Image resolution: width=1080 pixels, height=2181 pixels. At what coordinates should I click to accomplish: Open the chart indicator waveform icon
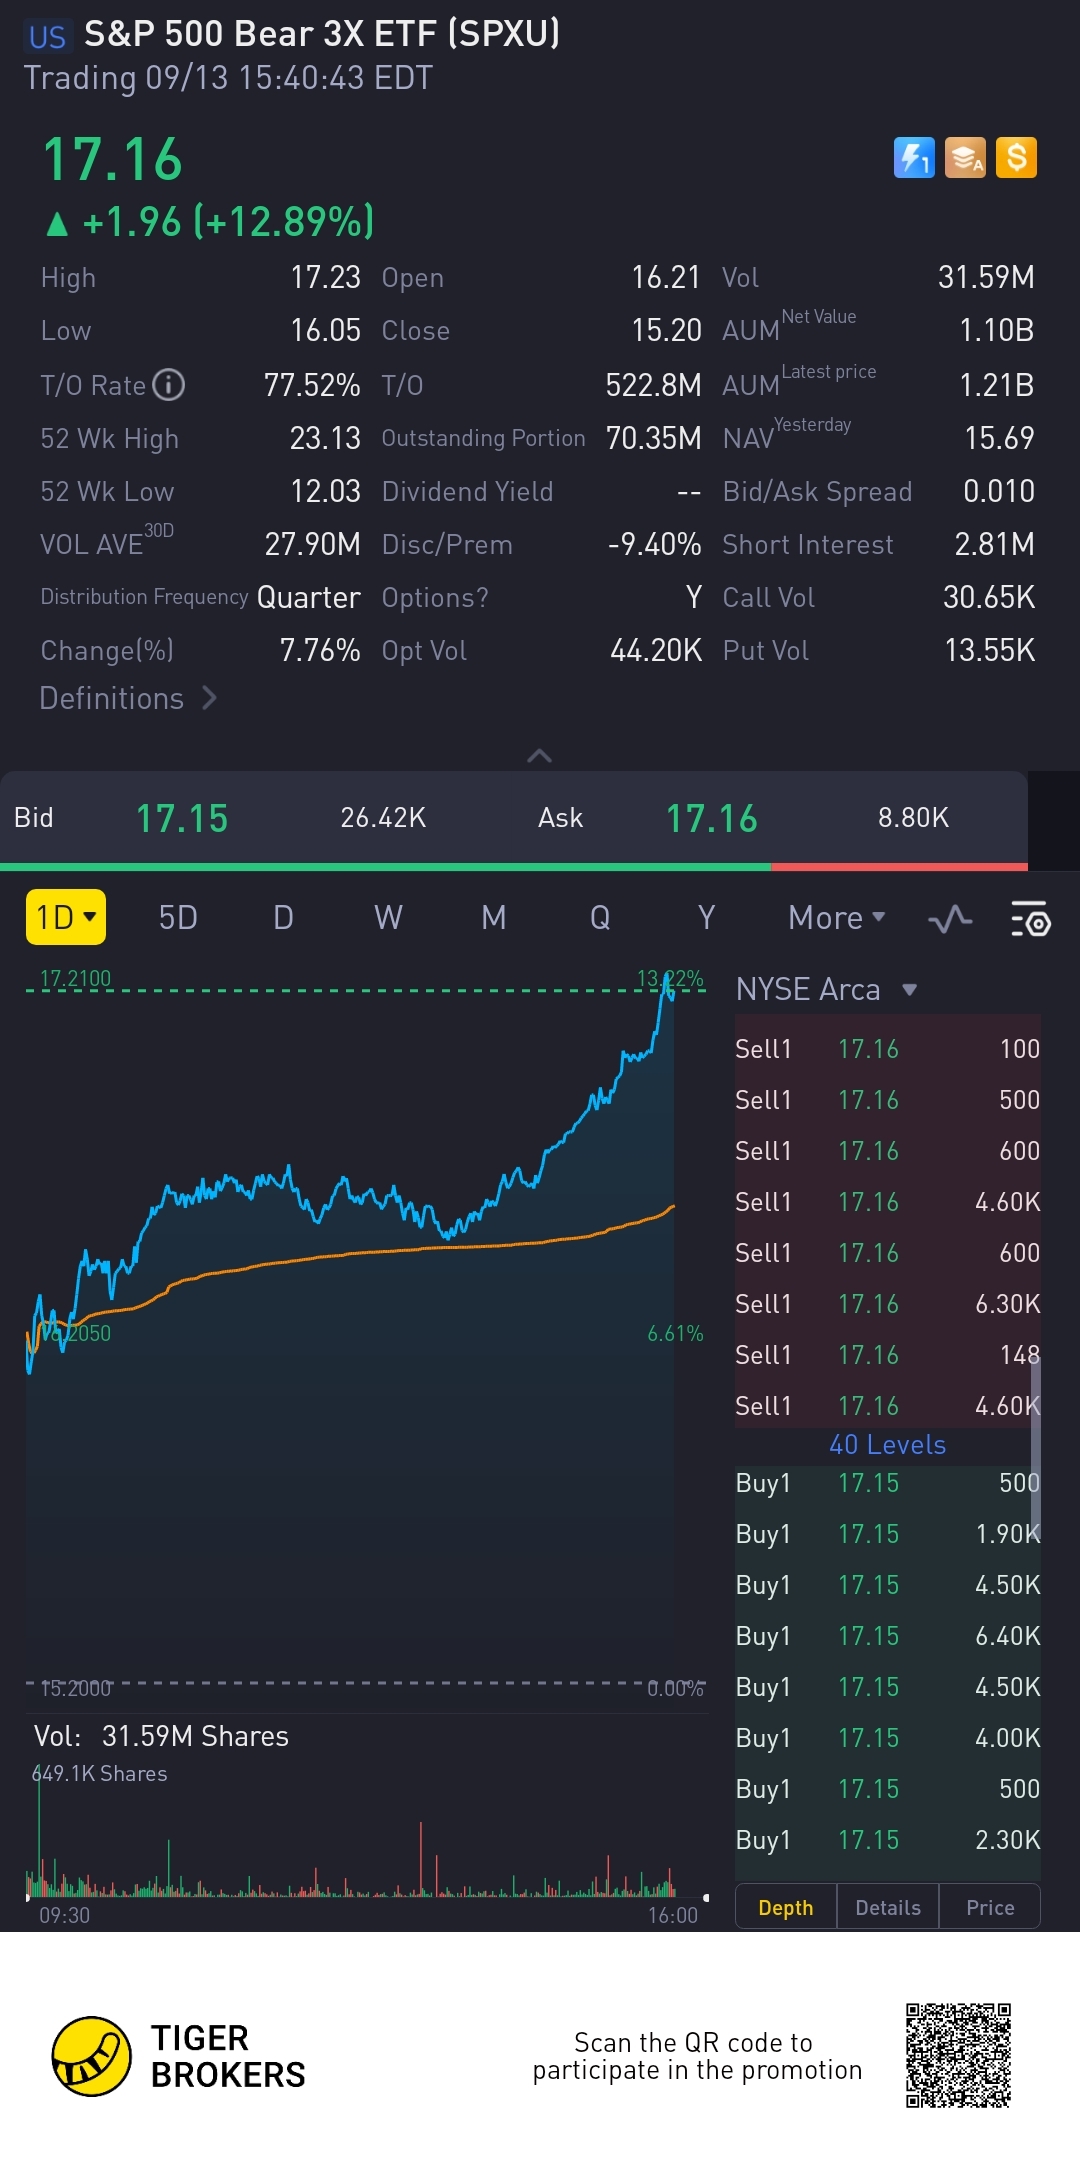pyautogui.click(x=950, y=918)
